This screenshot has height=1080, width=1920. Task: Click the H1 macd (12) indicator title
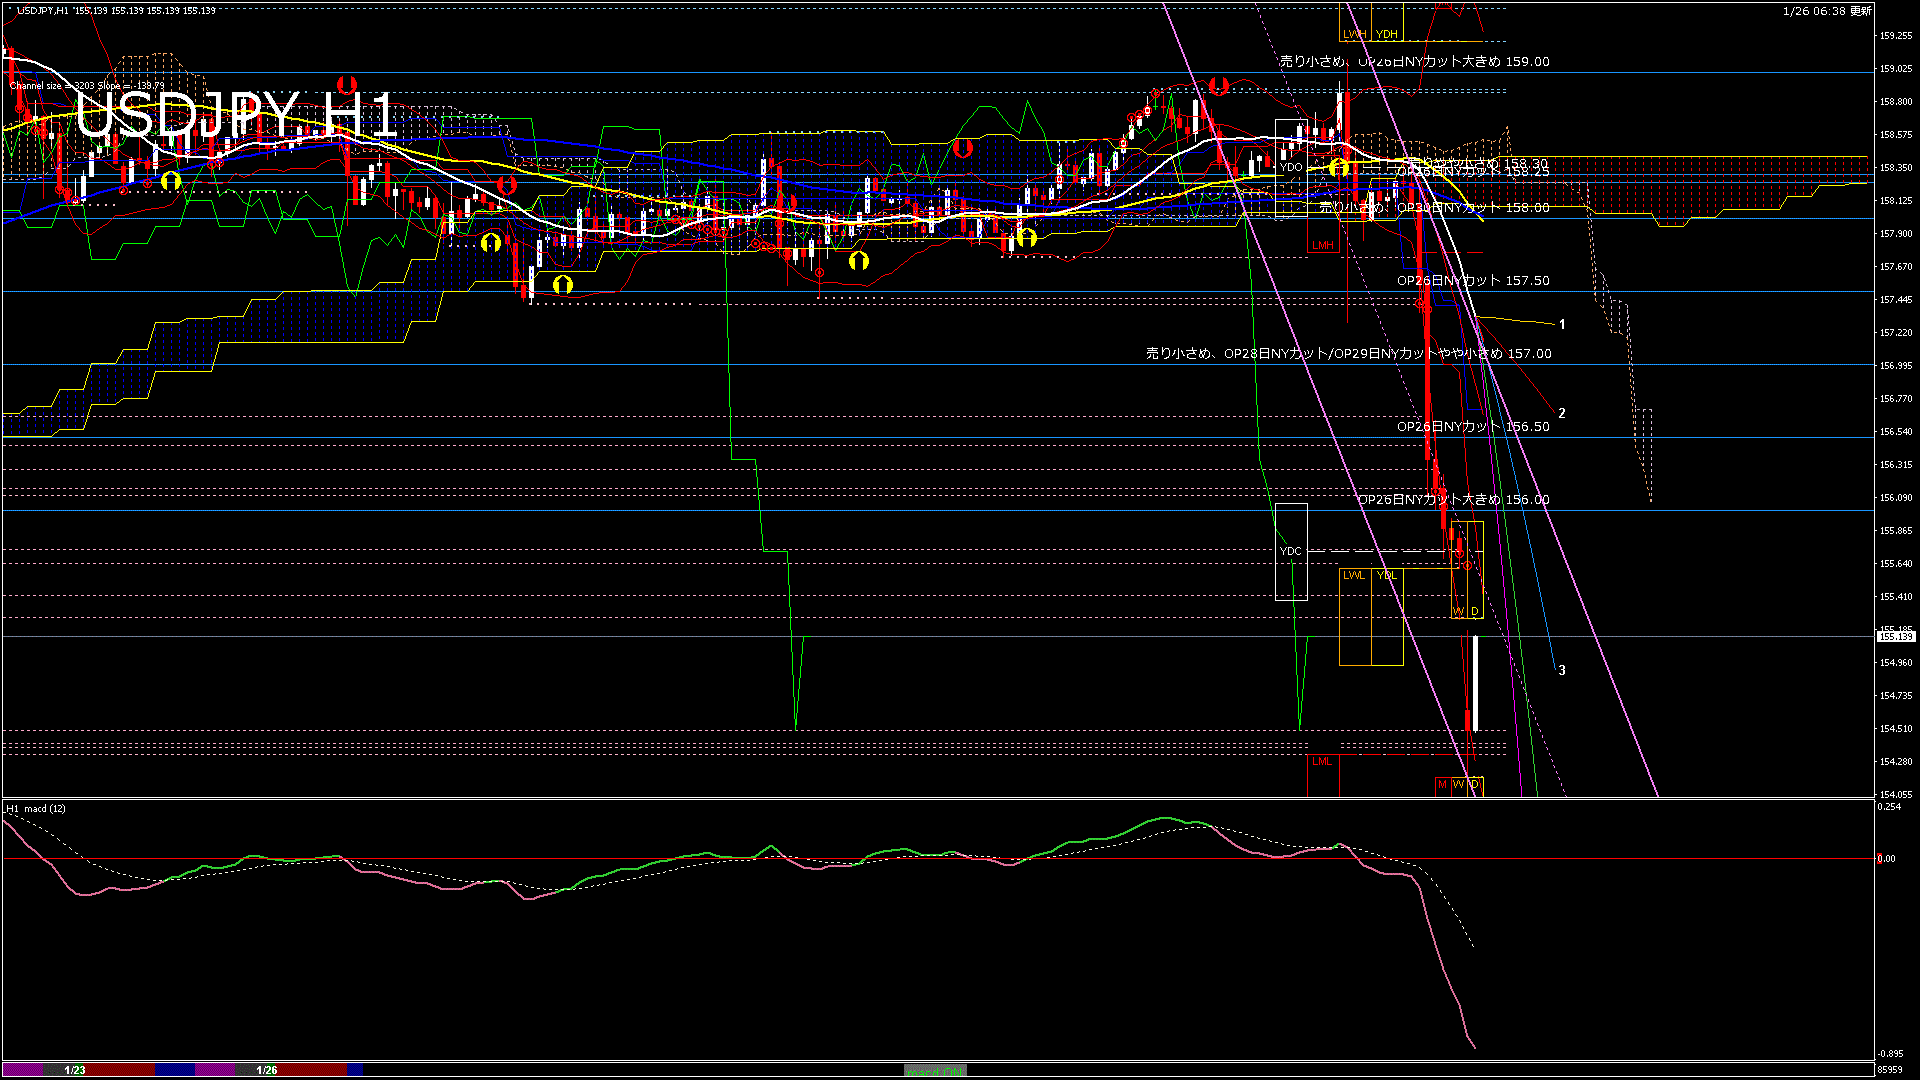click(x=36, y=808)
